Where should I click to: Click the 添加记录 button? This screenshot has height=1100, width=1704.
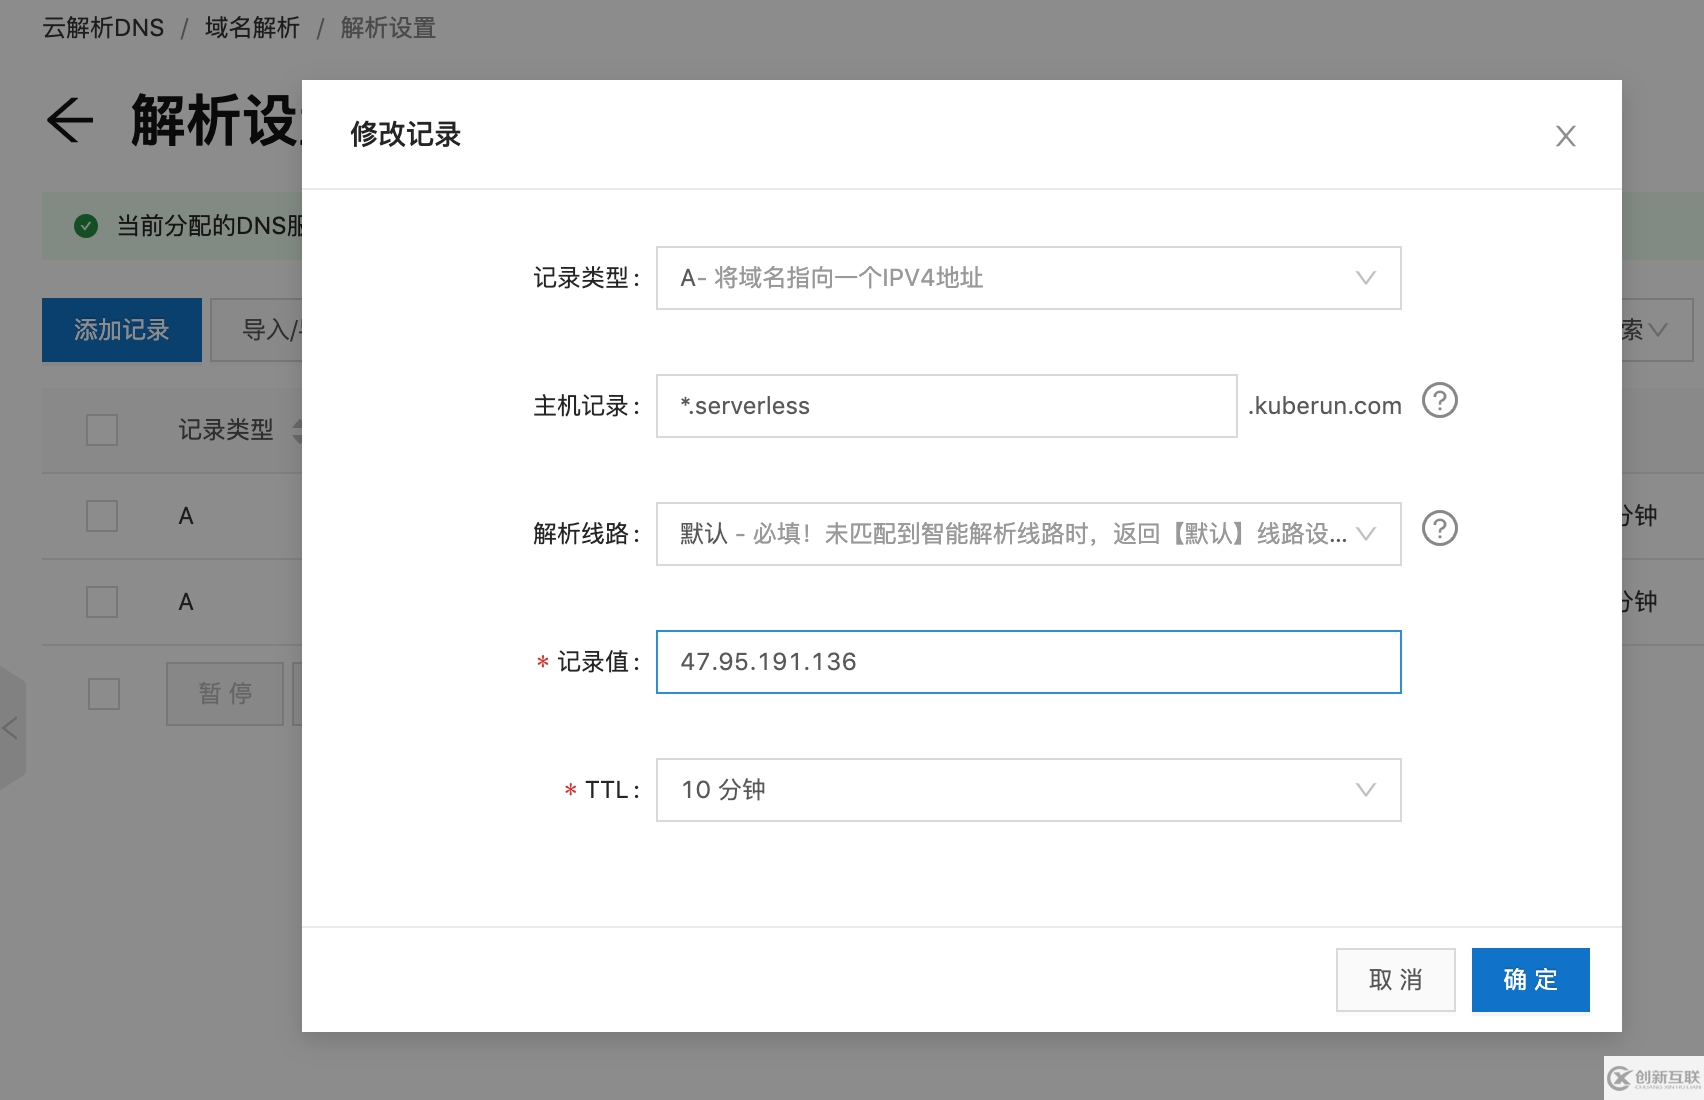click(122, 330)
